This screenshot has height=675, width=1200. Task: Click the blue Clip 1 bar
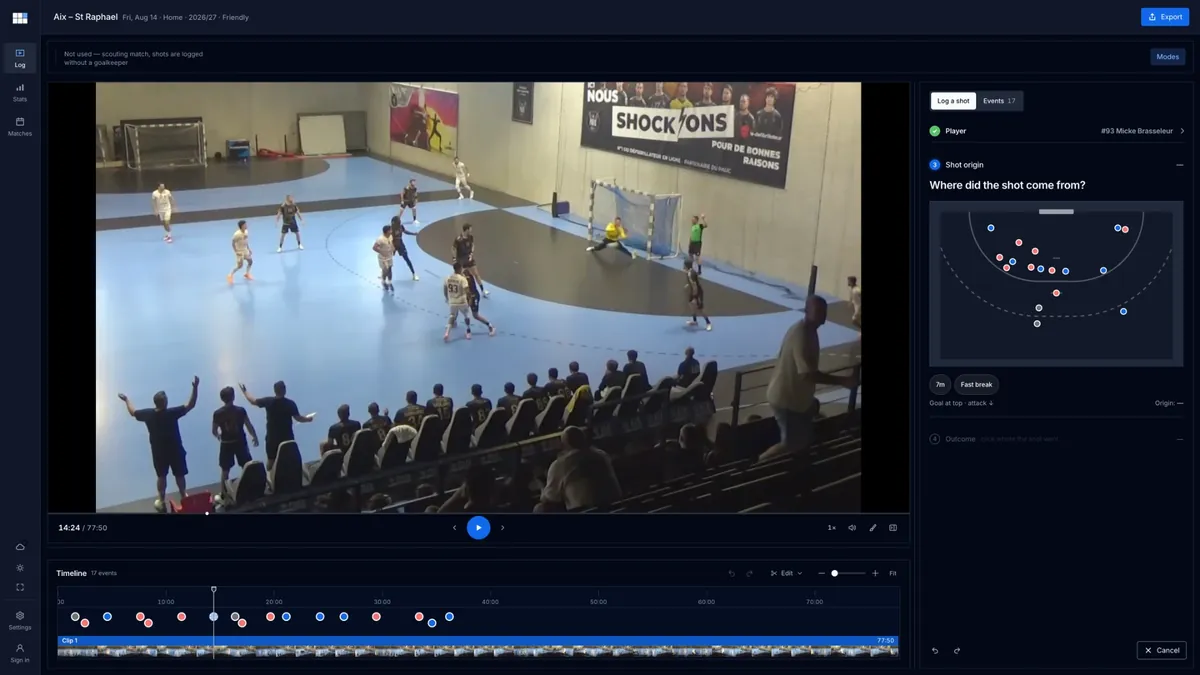[478, 640]
